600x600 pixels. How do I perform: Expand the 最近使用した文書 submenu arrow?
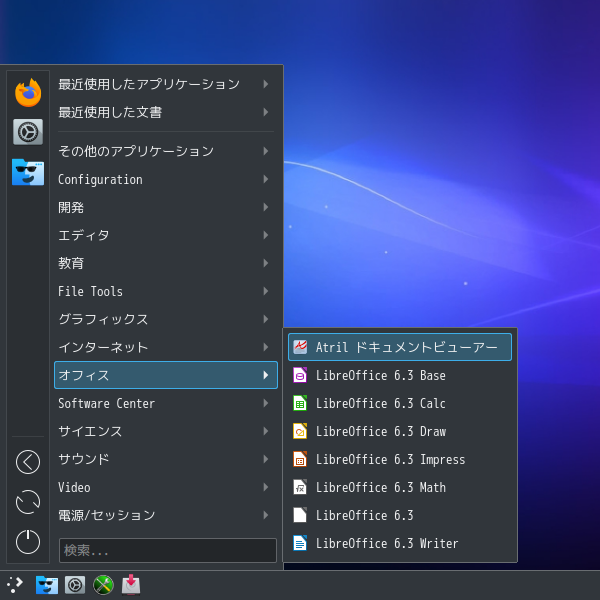[x=266, y=112]
